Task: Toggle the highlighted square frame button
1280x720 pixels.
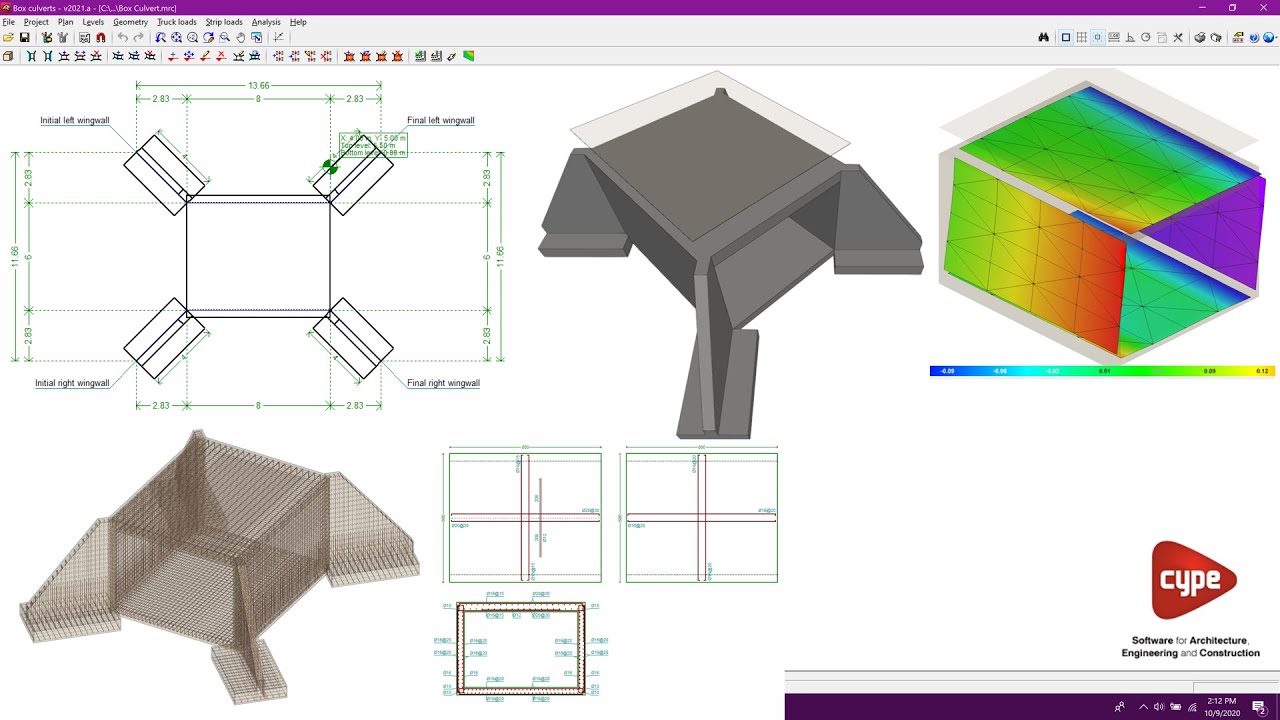Action: pos(1065,38)
